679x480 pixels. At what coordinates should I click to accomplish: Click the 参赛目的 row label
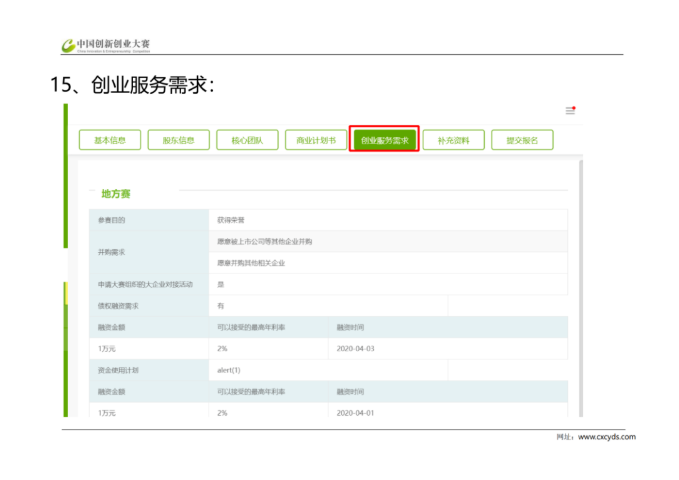point(111,220)
